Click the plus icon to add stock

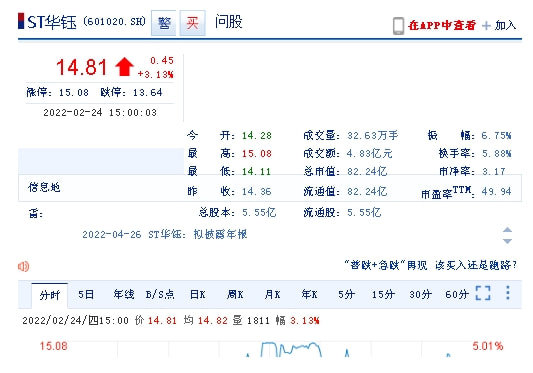point(486,26)
